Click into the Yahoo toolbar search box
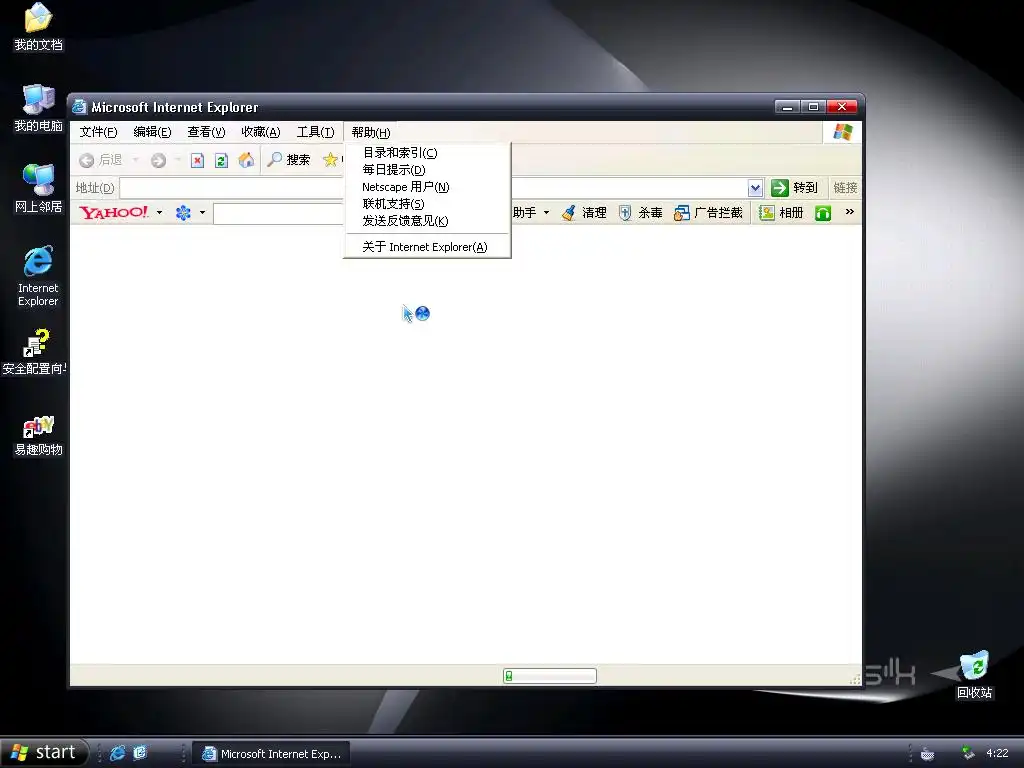1024x768 pixels. pyautogui.click(x=278, y=214)
